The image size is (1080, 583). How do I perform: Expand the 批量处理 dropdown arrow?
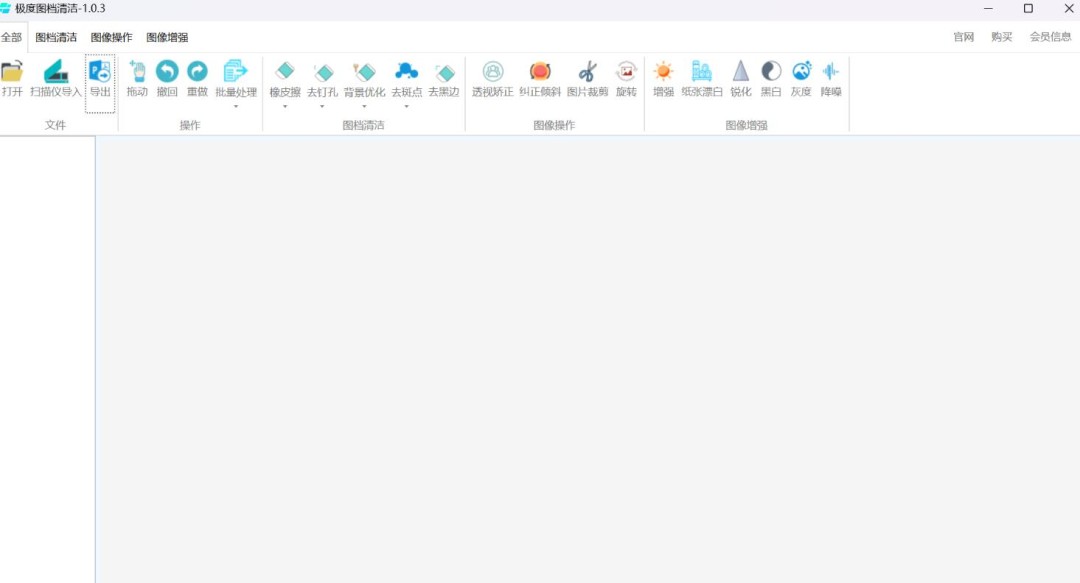[236, 106]
